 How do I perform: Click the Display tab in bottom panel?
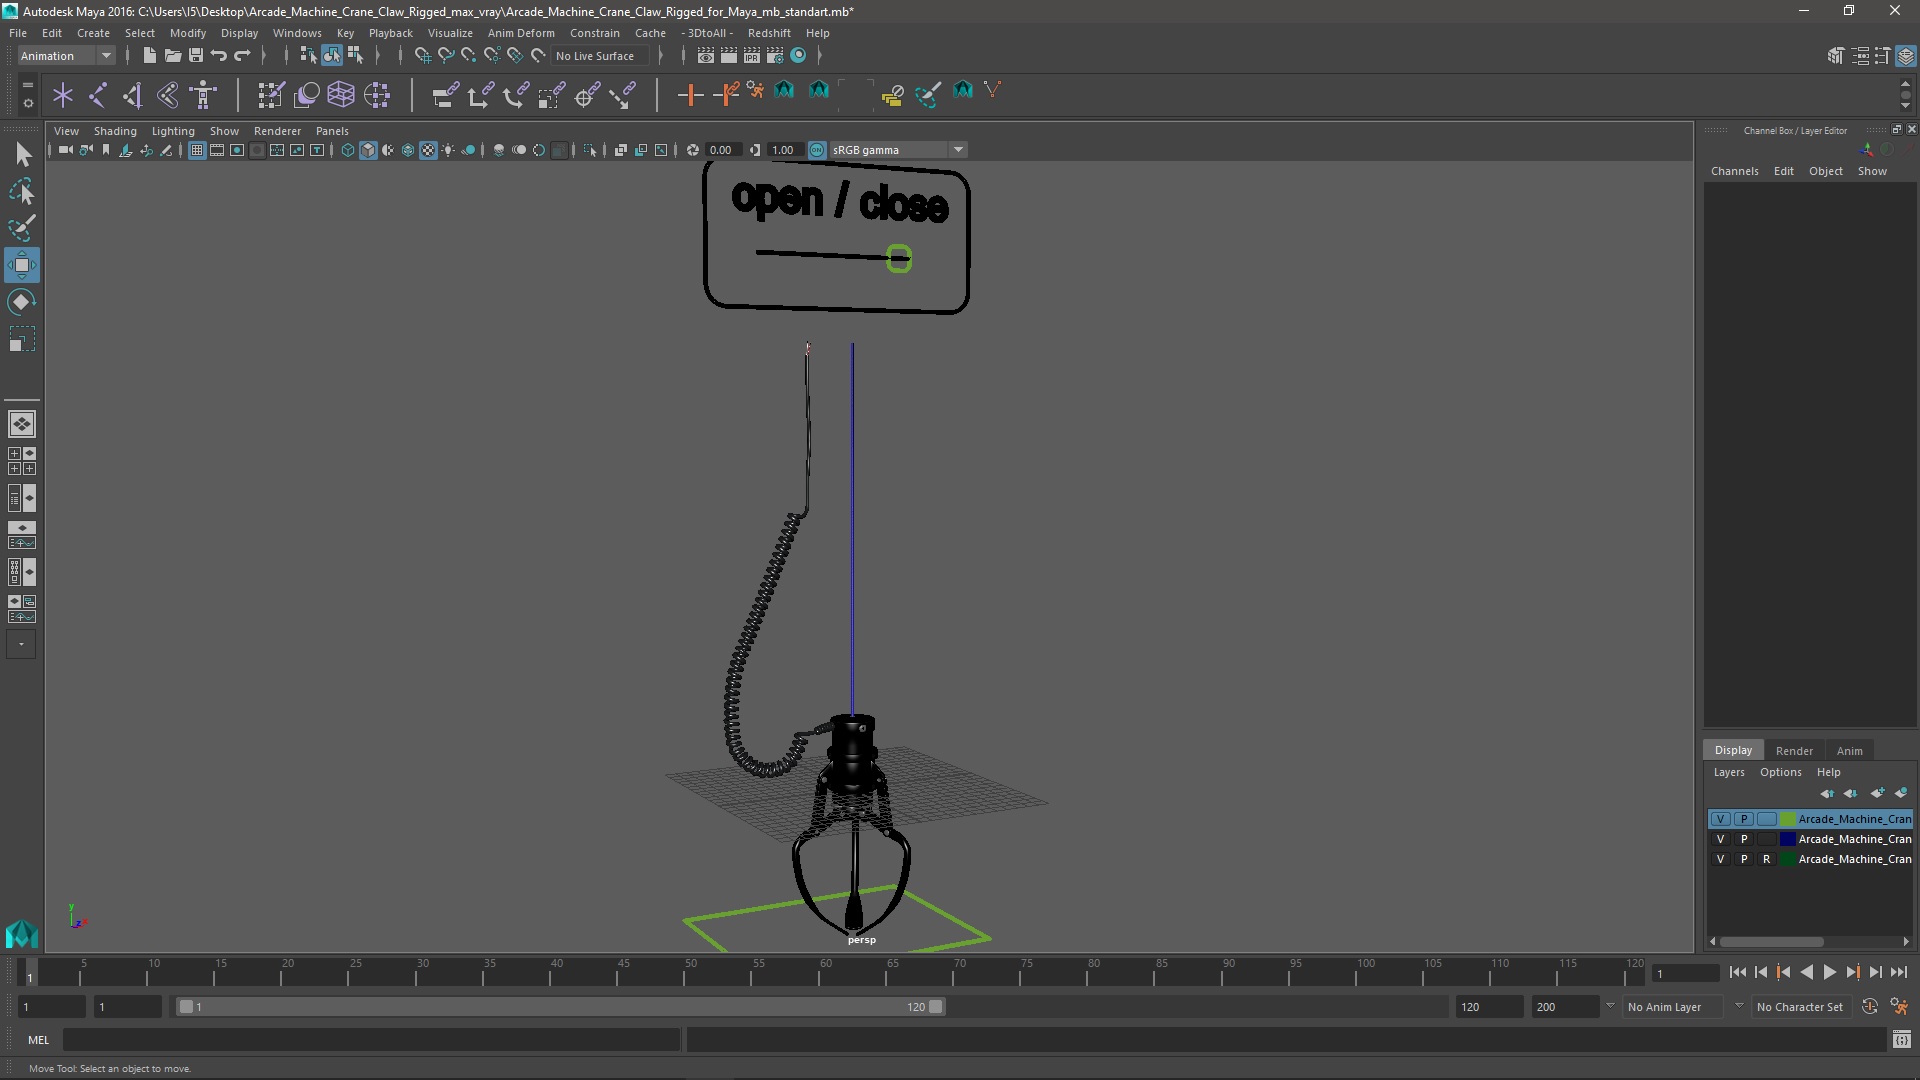click(x=1733, y=749)
